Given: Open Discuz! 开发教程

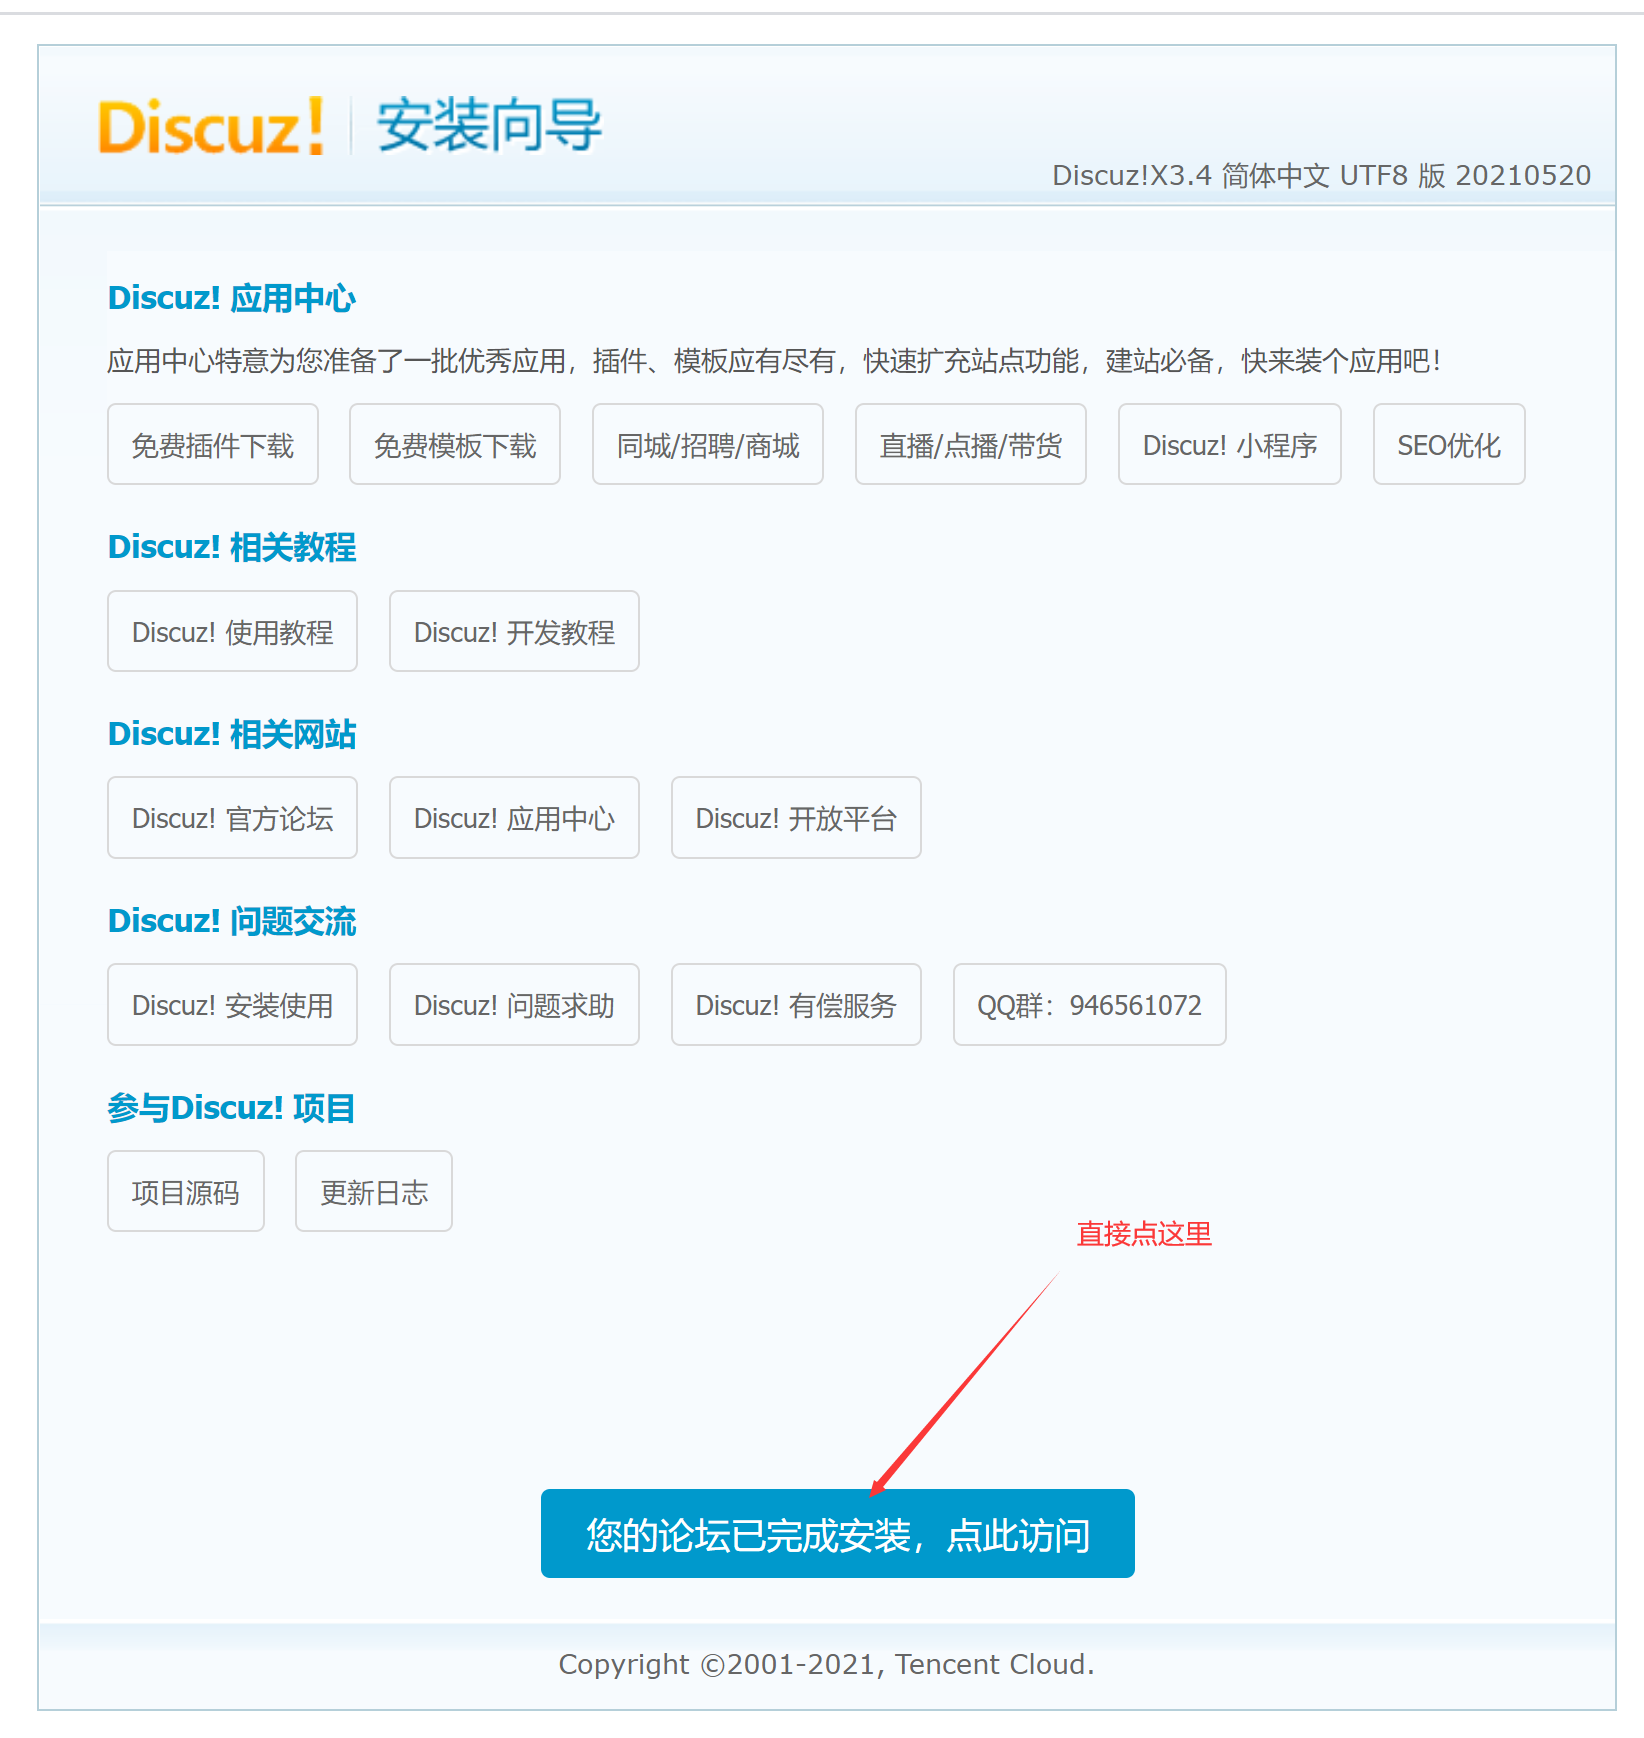Looking at the screenshot, I should coord(514,631).
